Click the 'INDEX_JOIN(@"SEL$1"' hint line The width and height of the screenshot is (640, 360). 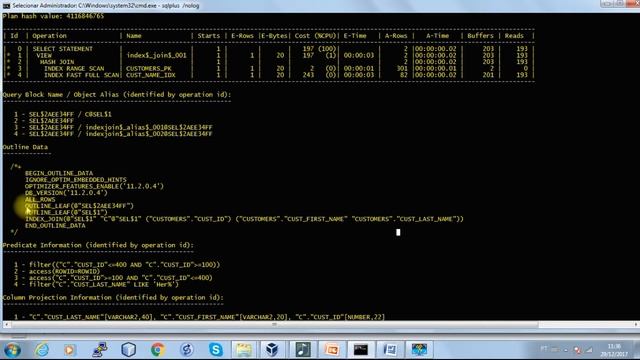(x=244, y=219)
